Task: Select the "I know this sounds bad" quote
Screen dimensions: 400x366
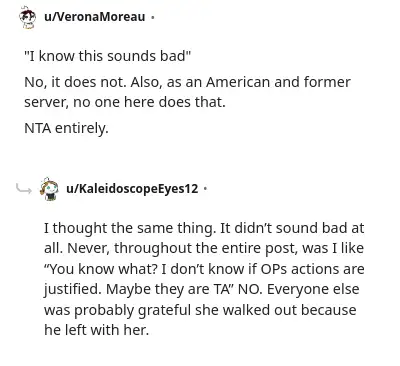Action: coord(108,56)
